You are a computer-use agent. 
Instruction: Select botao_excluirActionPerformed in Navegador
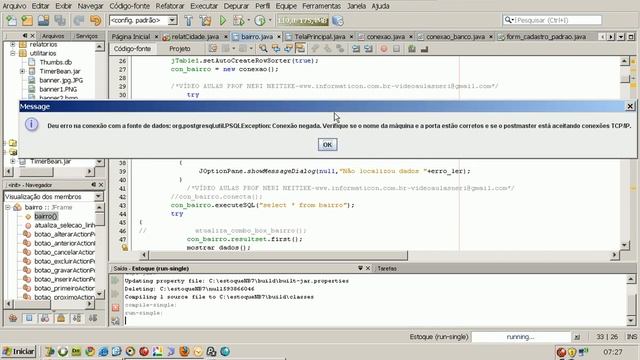click(64, 261)
